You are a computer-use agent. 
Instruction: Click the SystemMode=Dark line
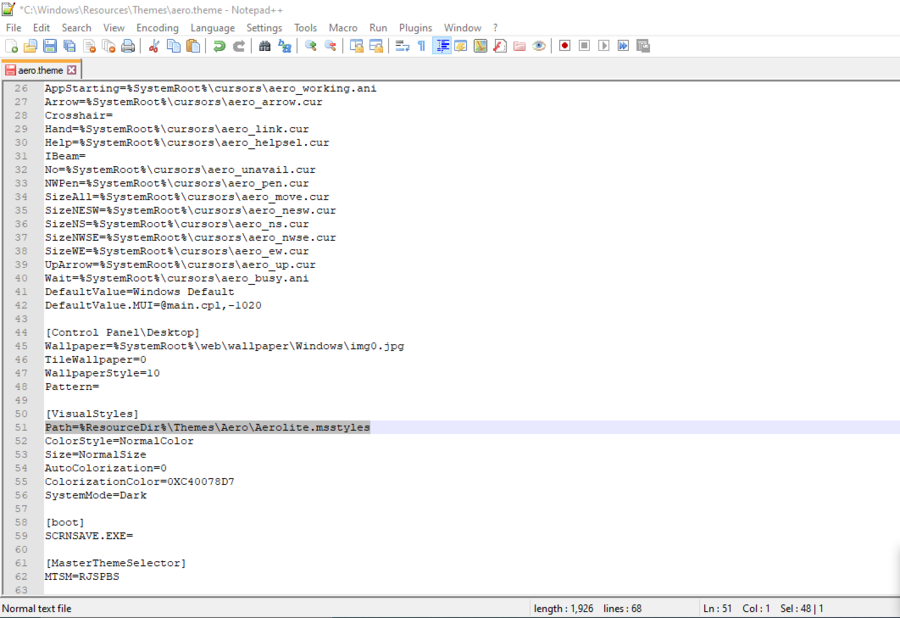tap(96, 495)
